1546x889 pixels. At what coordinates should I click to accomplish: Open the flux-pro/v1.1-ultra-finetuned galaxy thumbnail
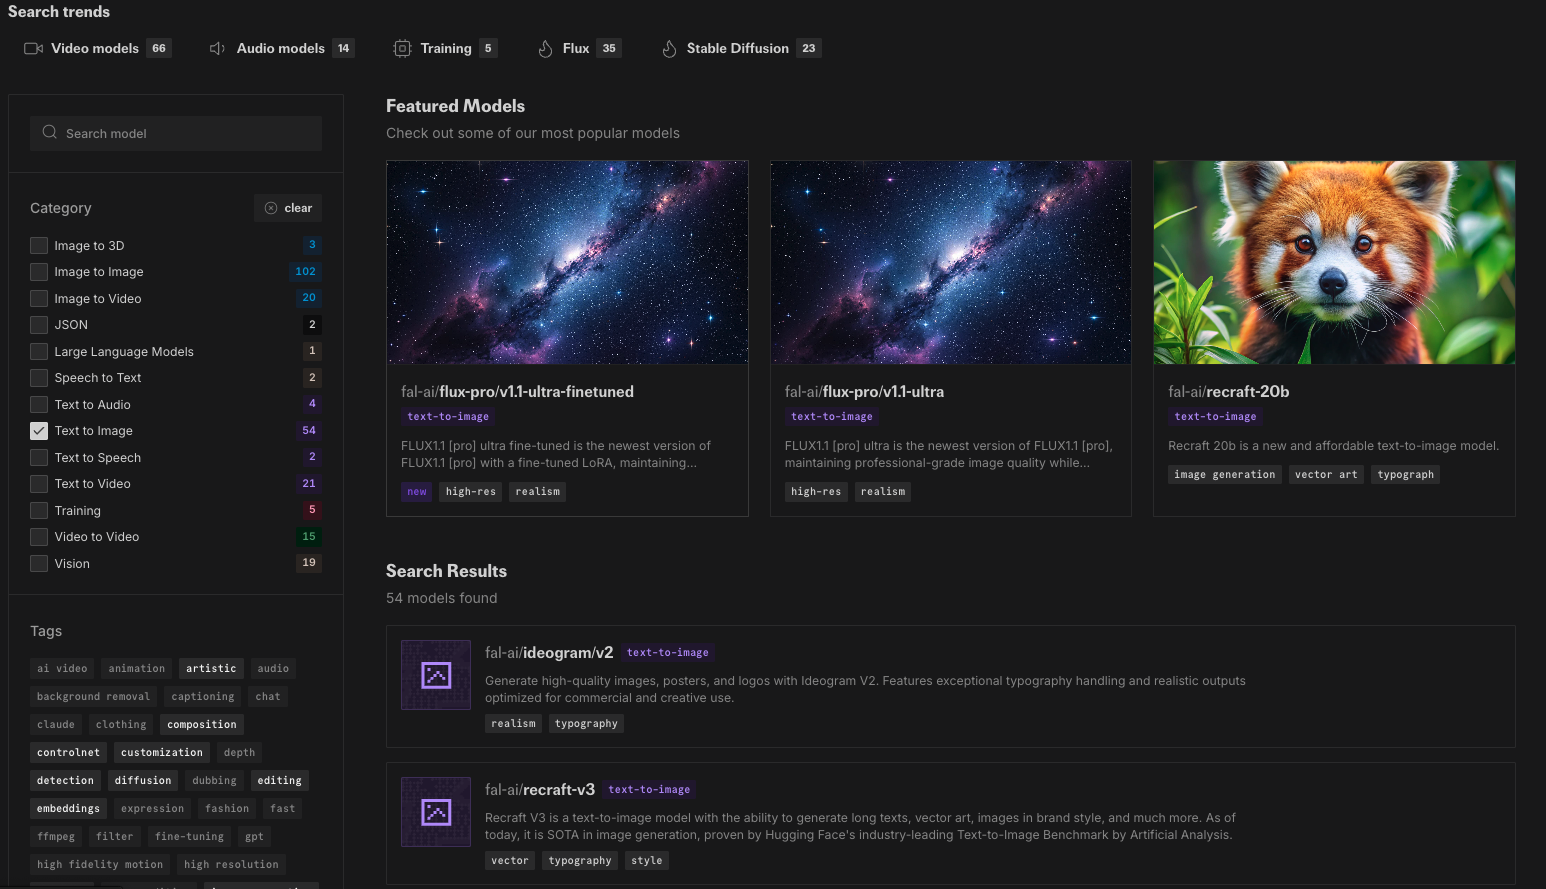click(567, 262)
